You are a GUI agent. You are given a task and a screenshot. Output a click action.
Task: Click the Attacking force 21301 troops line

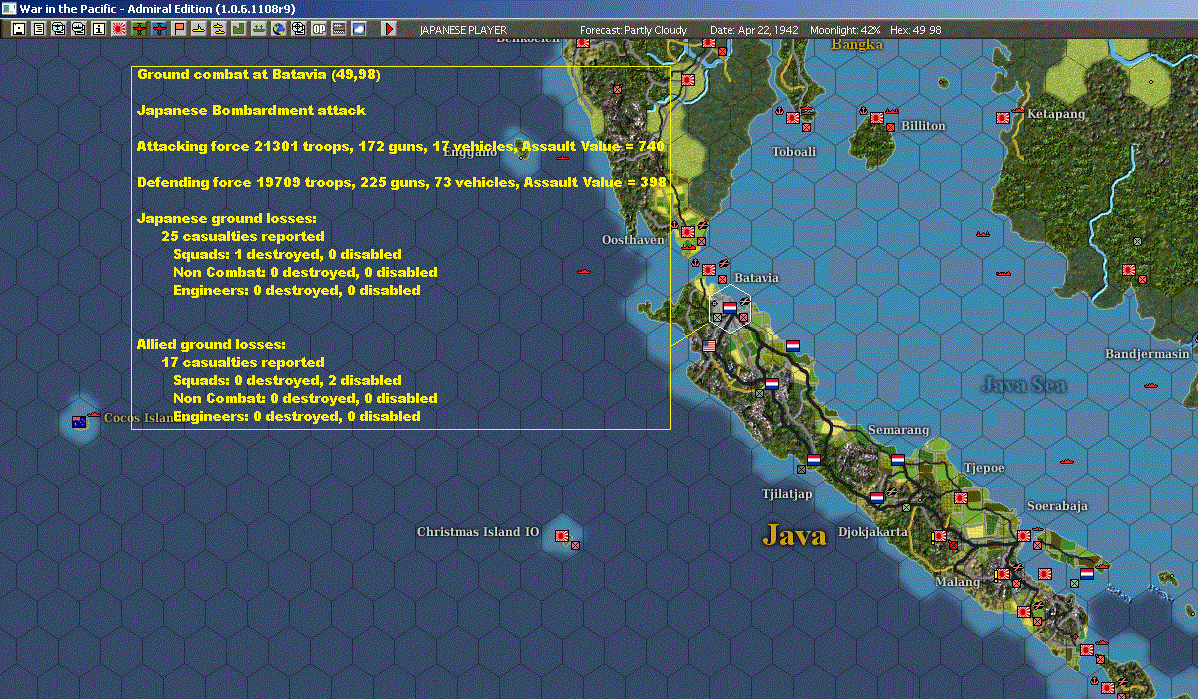(x=401, y=146)
